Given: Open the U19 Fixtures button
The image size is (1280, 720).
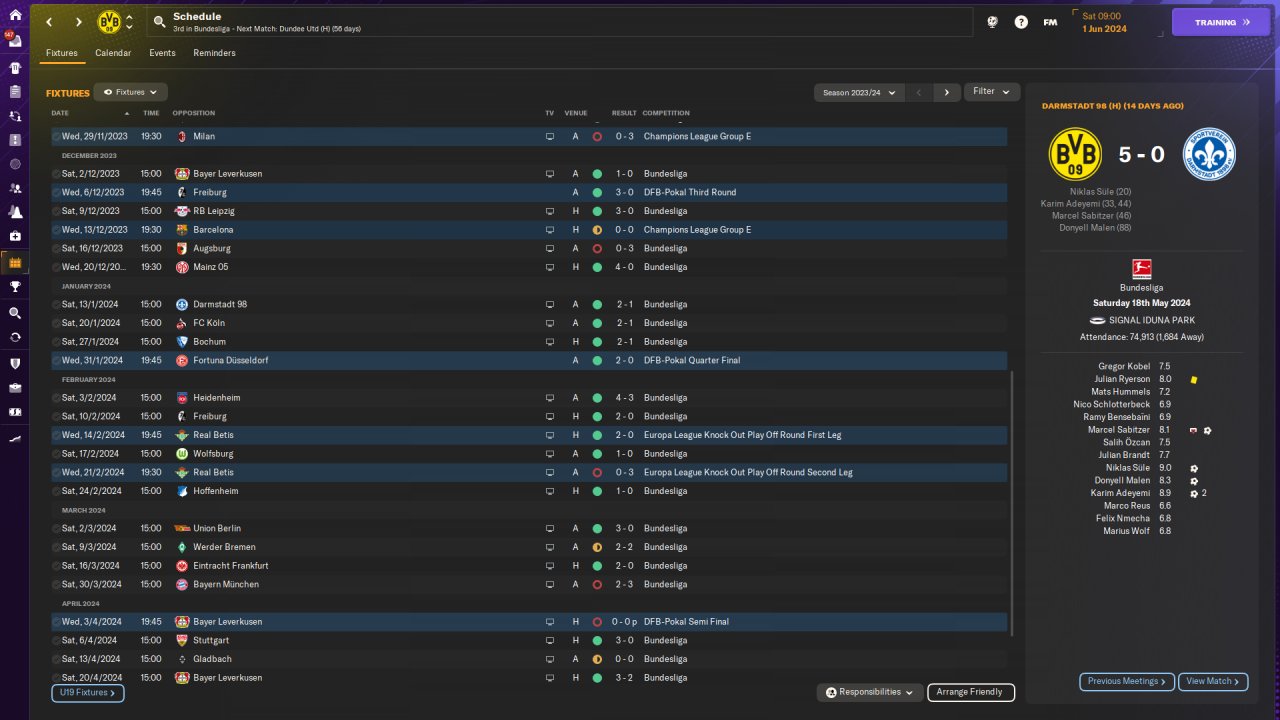Looking at the screenshot, I should pos(88,692).
